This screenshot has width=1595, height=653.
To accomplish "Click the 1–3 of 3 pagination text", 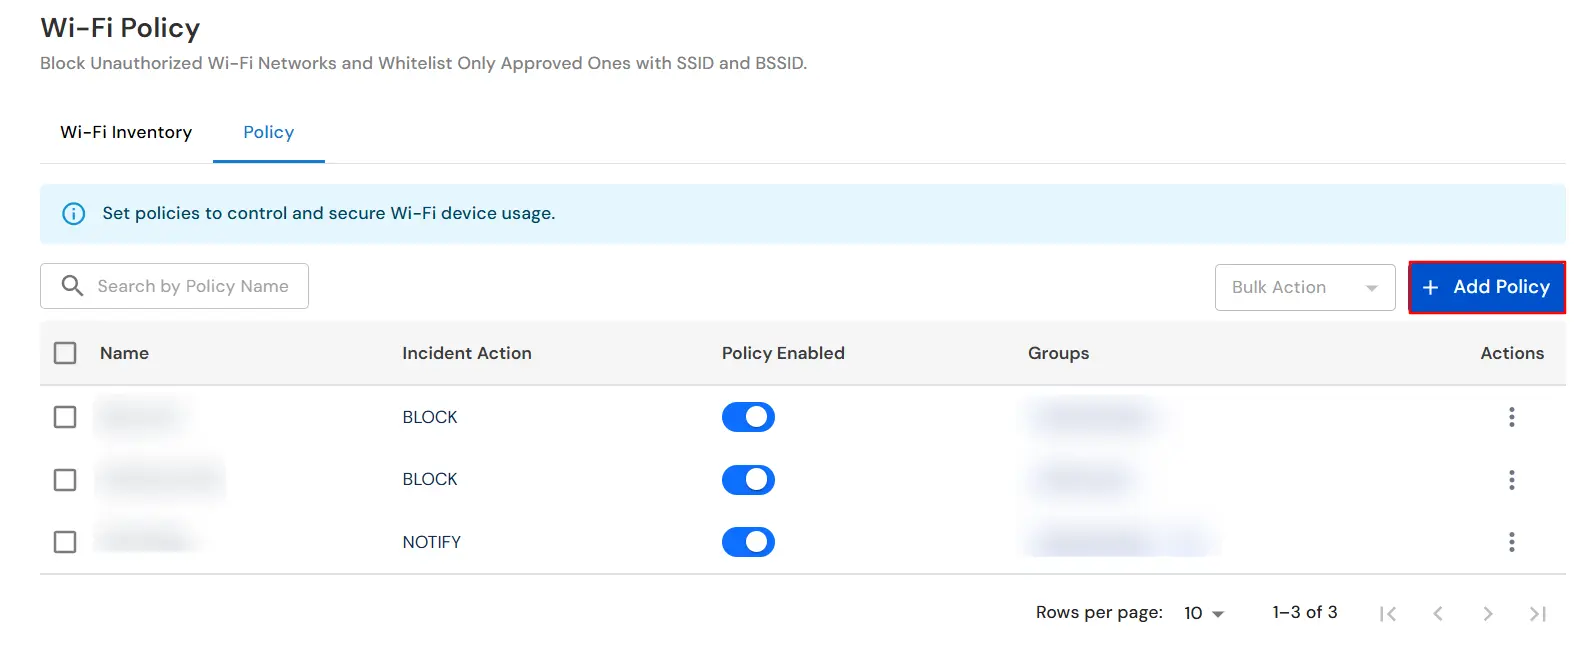I will click(1305, 612).
